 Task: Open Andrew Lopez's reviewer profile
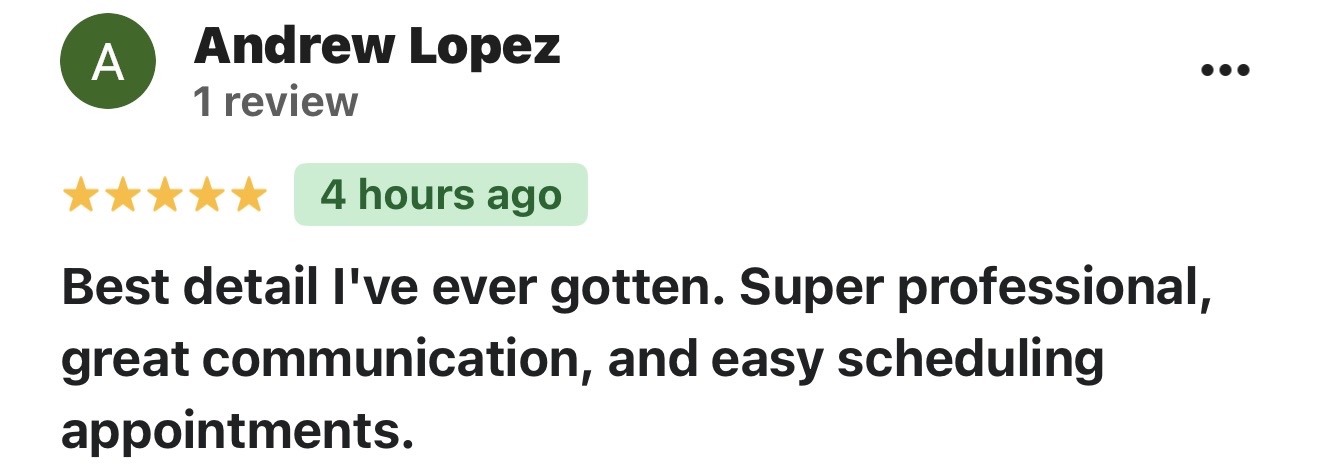click(x=377, y=46)
